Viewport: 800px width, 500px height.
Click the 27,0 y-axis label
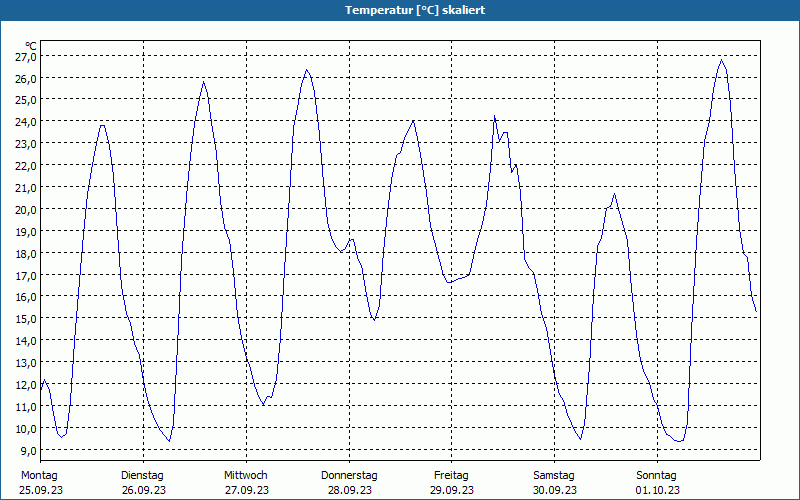coord(26,57)
